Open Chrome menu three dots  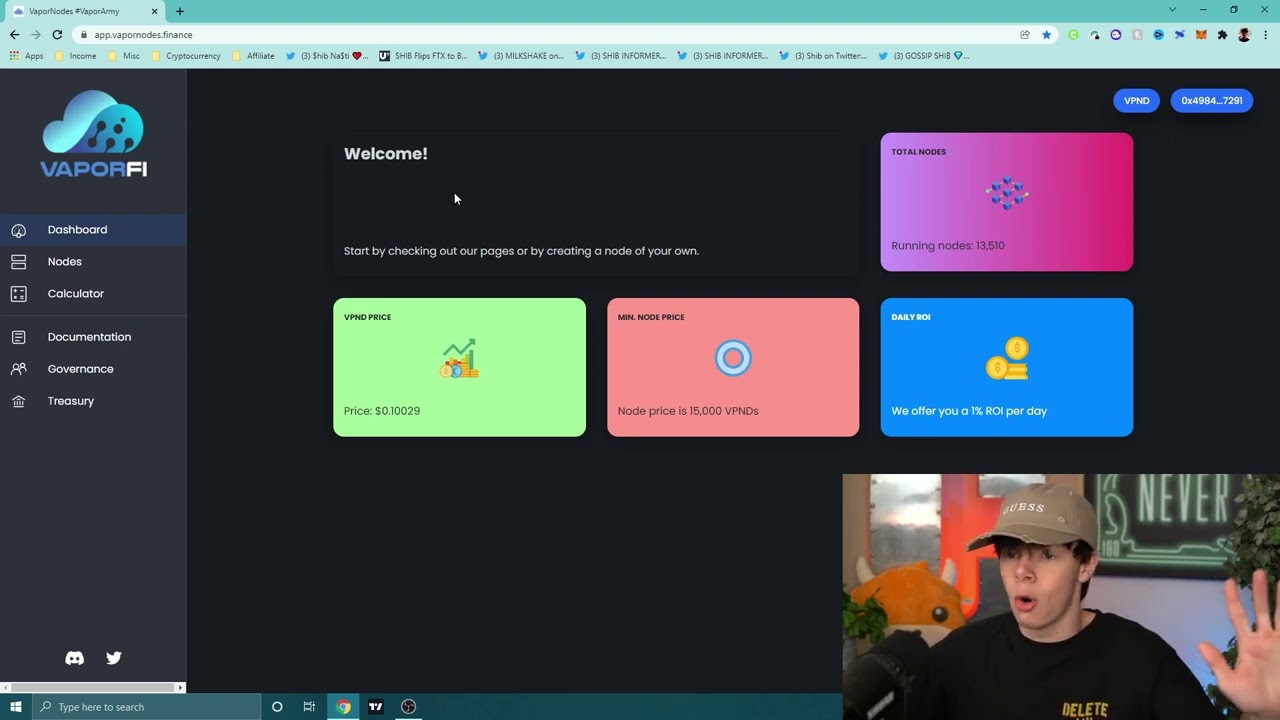coord(1266,35)
